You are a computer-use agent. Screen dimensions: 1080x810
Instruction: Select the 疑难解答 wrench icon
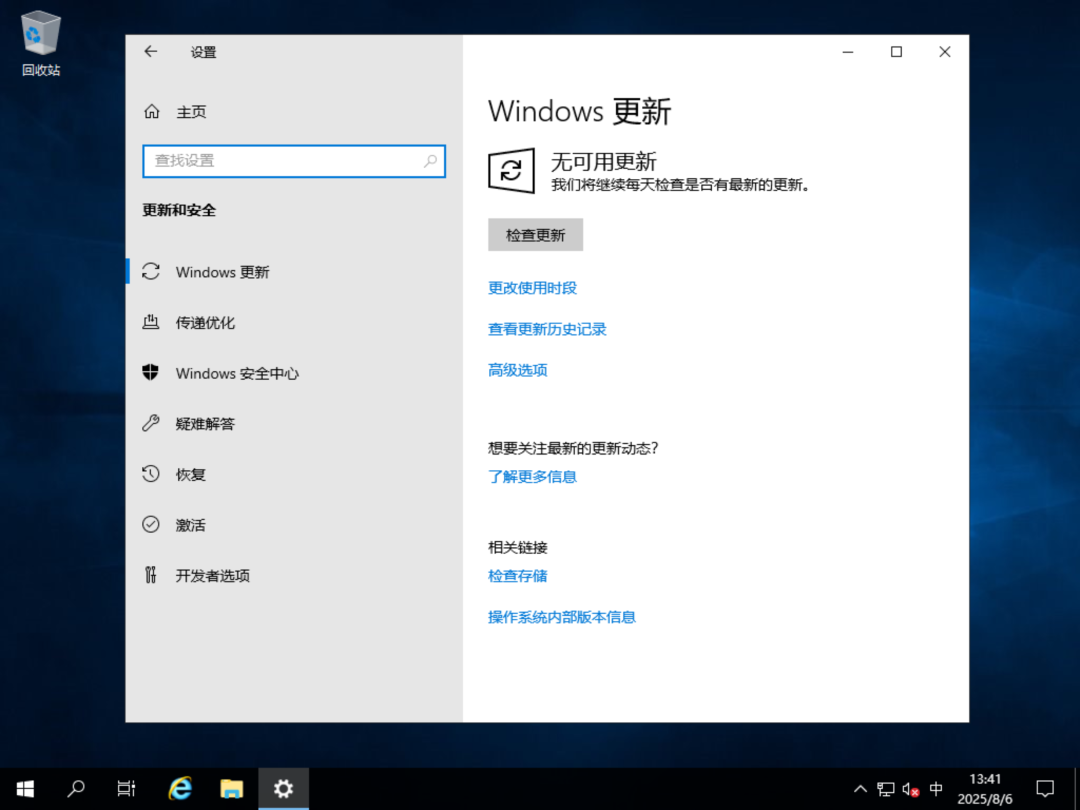151,423
